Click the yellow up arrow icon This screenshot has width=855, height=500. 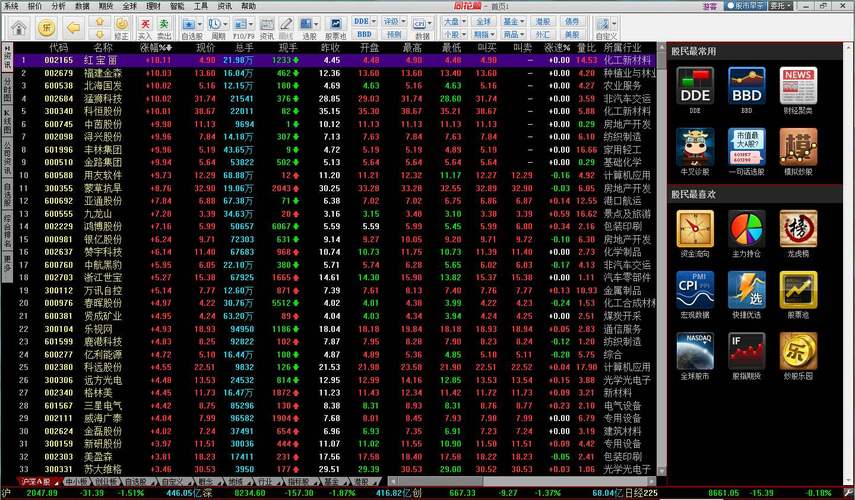100,22
